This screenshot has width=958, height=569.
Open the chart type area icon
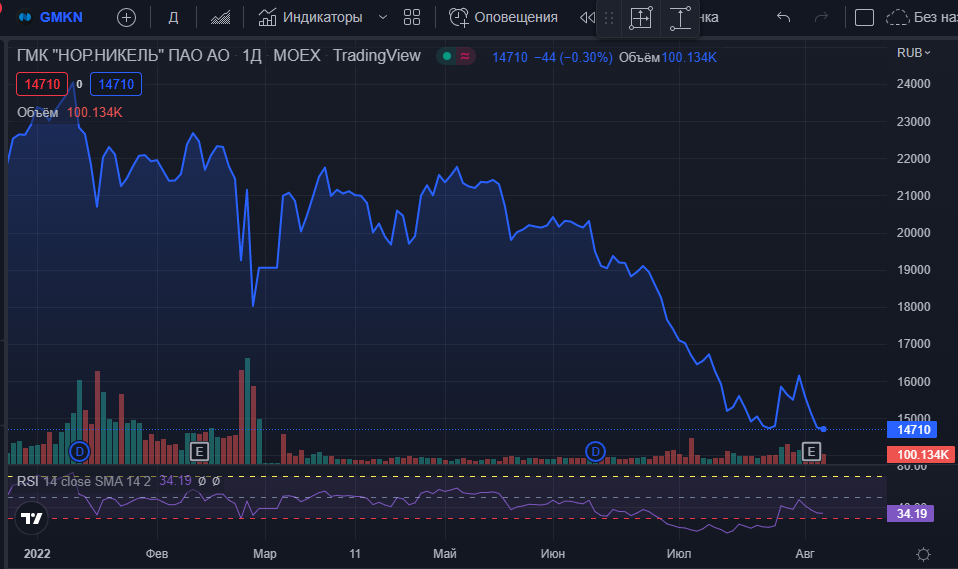point(221,18)
